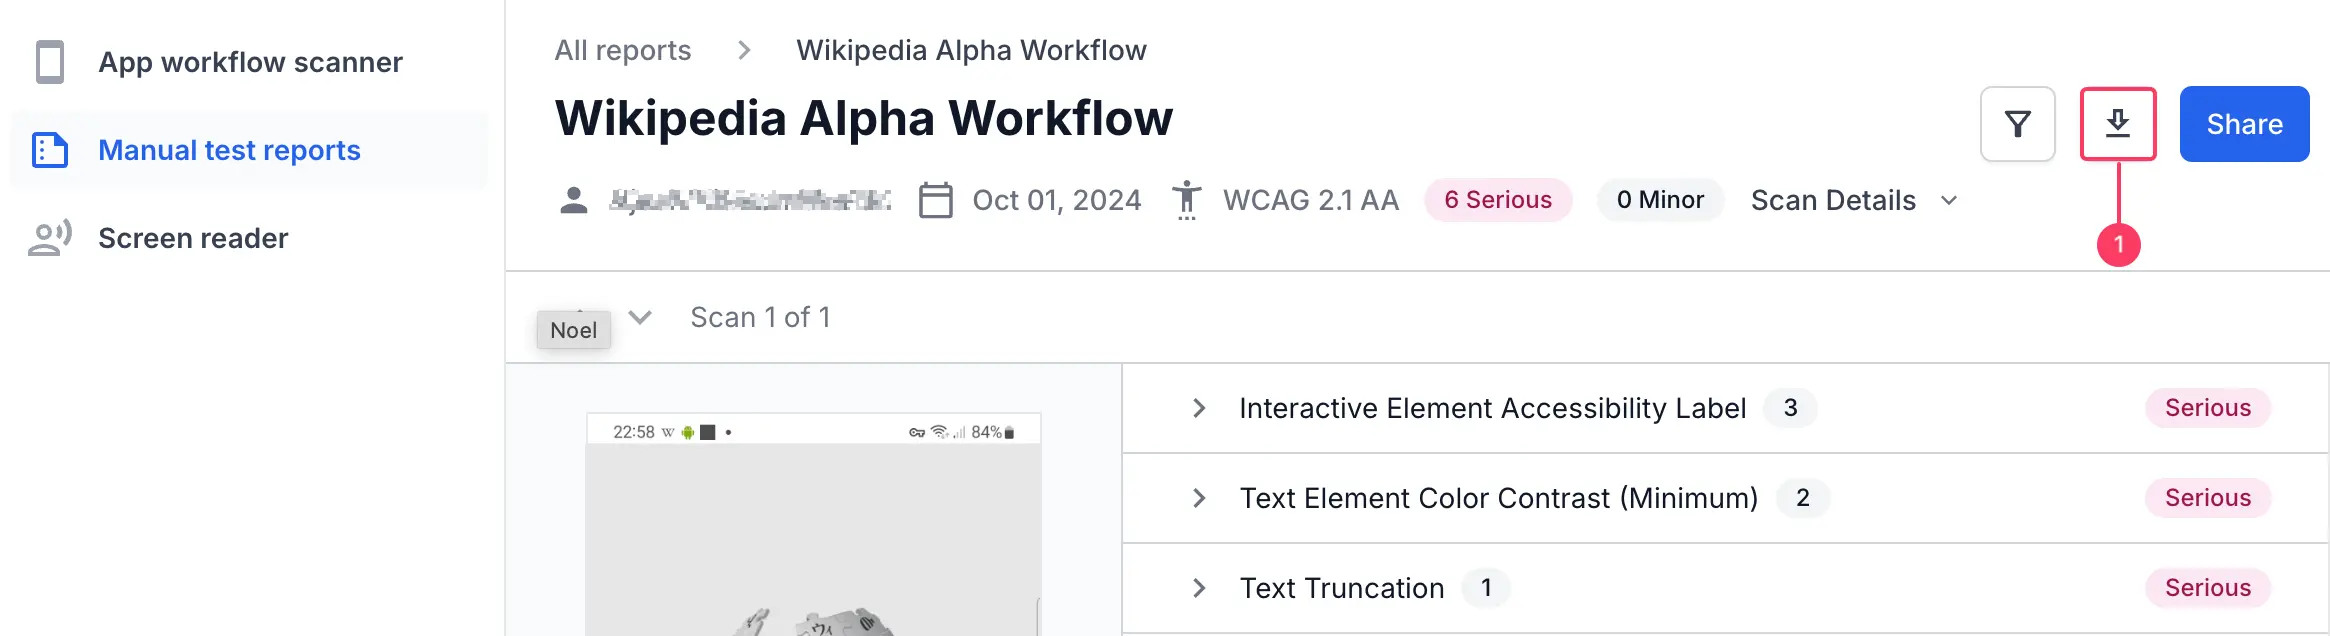The image size is (2330, 636).
Task: Click the App workflow scanner phone icon
Action: tap(50, 62)
